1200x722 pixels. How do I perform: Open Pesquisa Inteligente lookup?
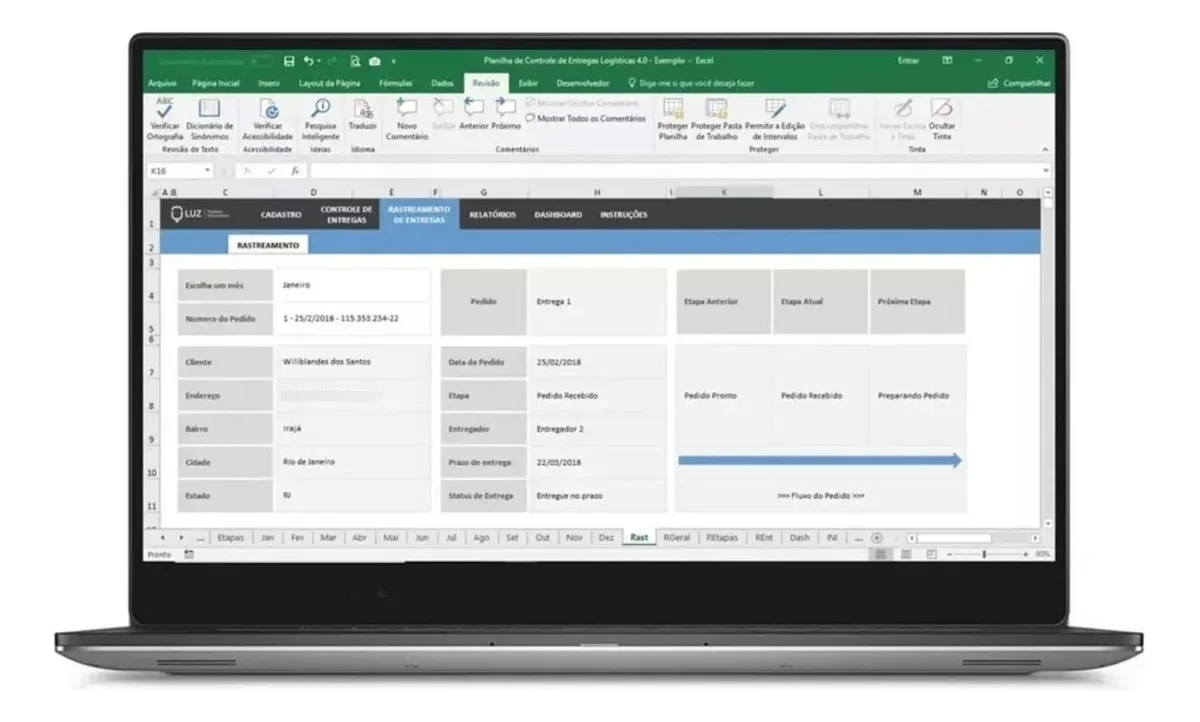pos(320,119)
